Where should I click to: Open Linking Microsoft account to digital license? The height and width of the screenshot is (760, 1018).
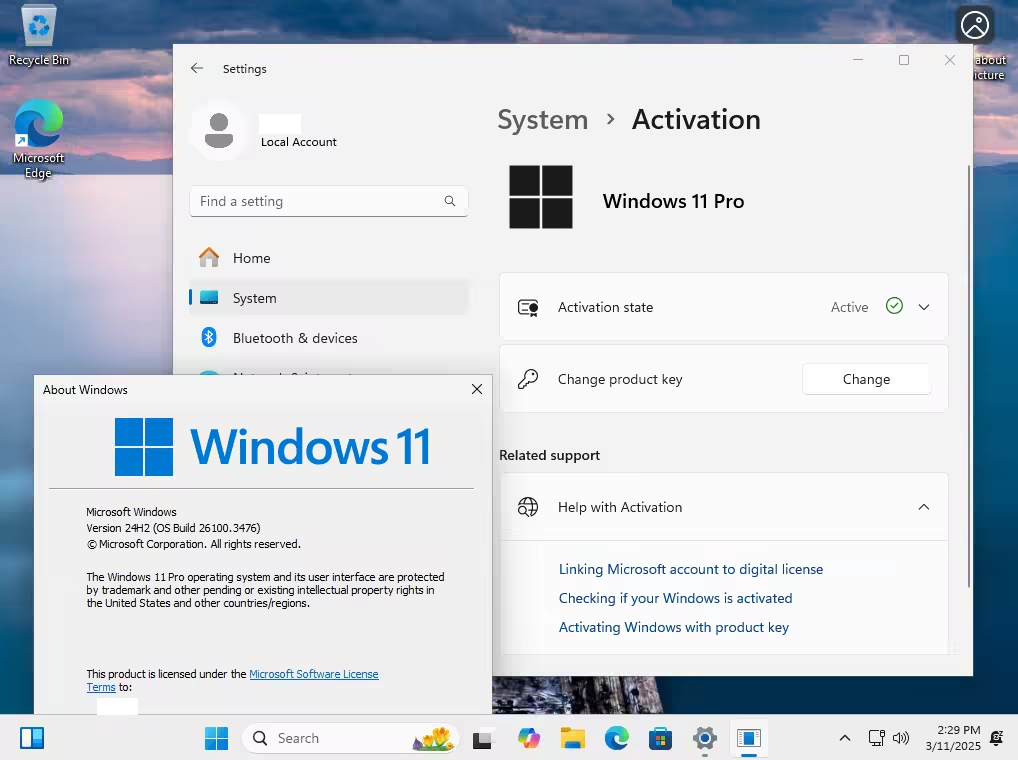(x=691, y=569)
